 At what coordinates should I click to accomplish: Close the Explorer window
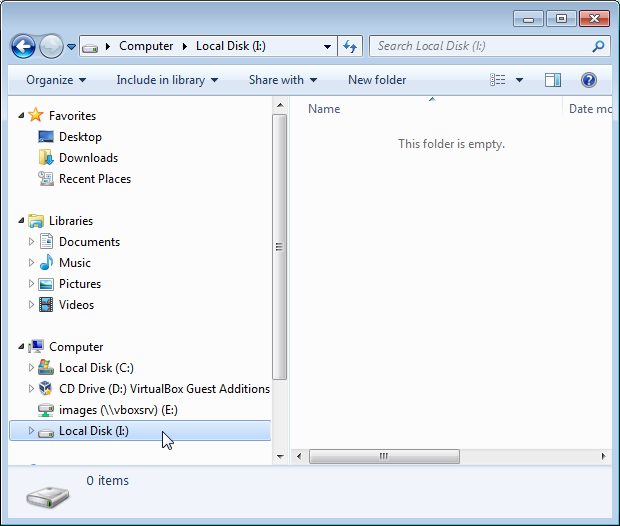[594, 19]
